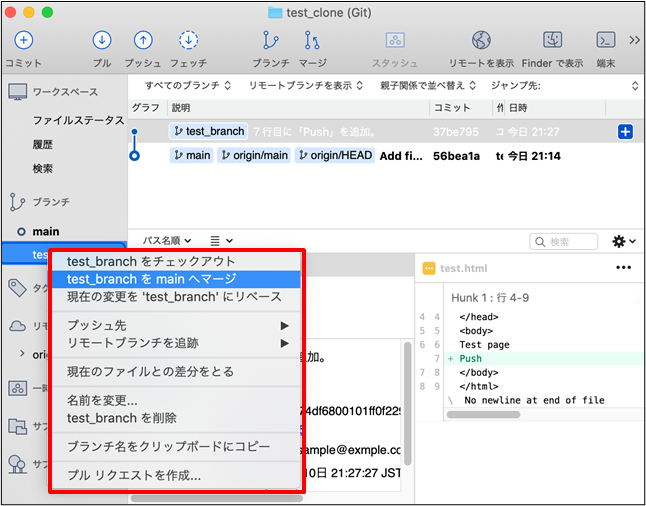The height and width of the screenshot is (506, 646).
Task: Click the 検索 search field
Action: pos(563,242)
